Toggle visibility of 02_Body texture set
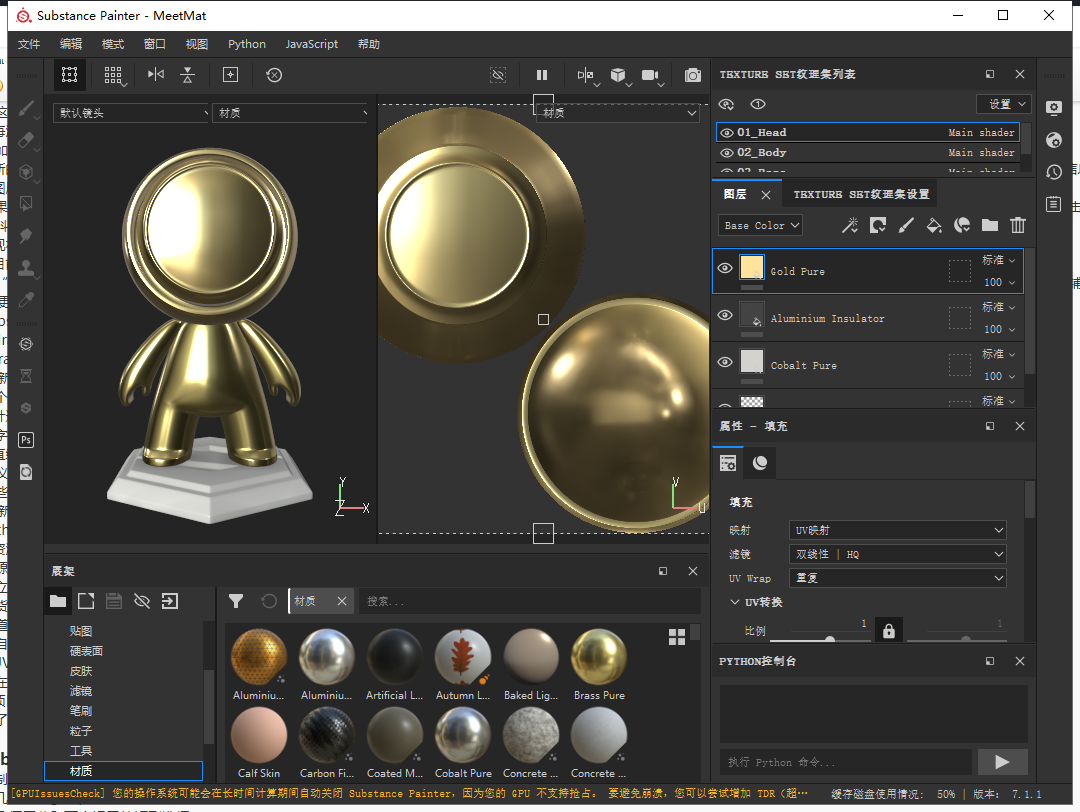Image resolution: width=1080 pixels, height=812 pixels. click(x=727, y=153)
